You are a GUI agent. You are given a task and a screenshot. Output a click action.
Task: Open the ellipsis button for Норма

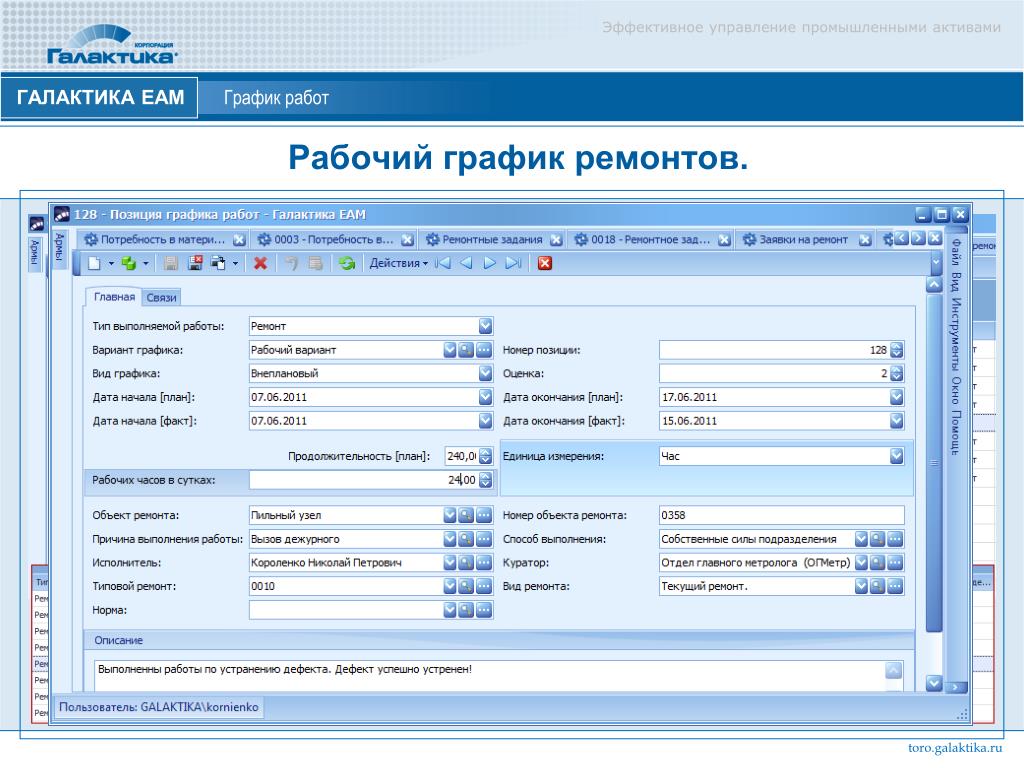(x=484, y=610)
